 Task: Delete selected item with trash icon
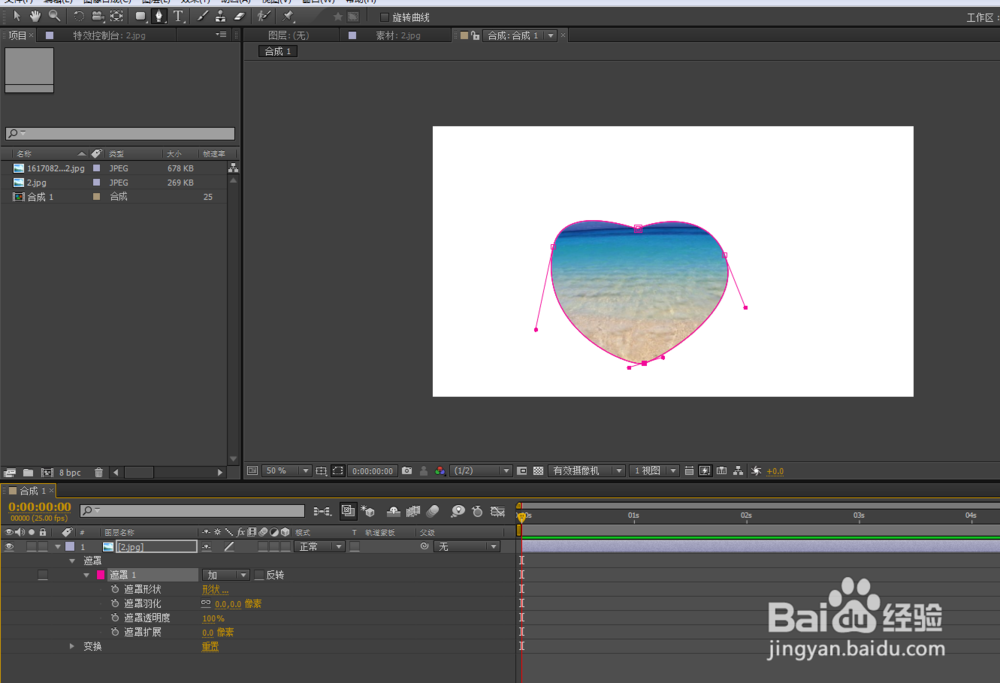[98, 473]
